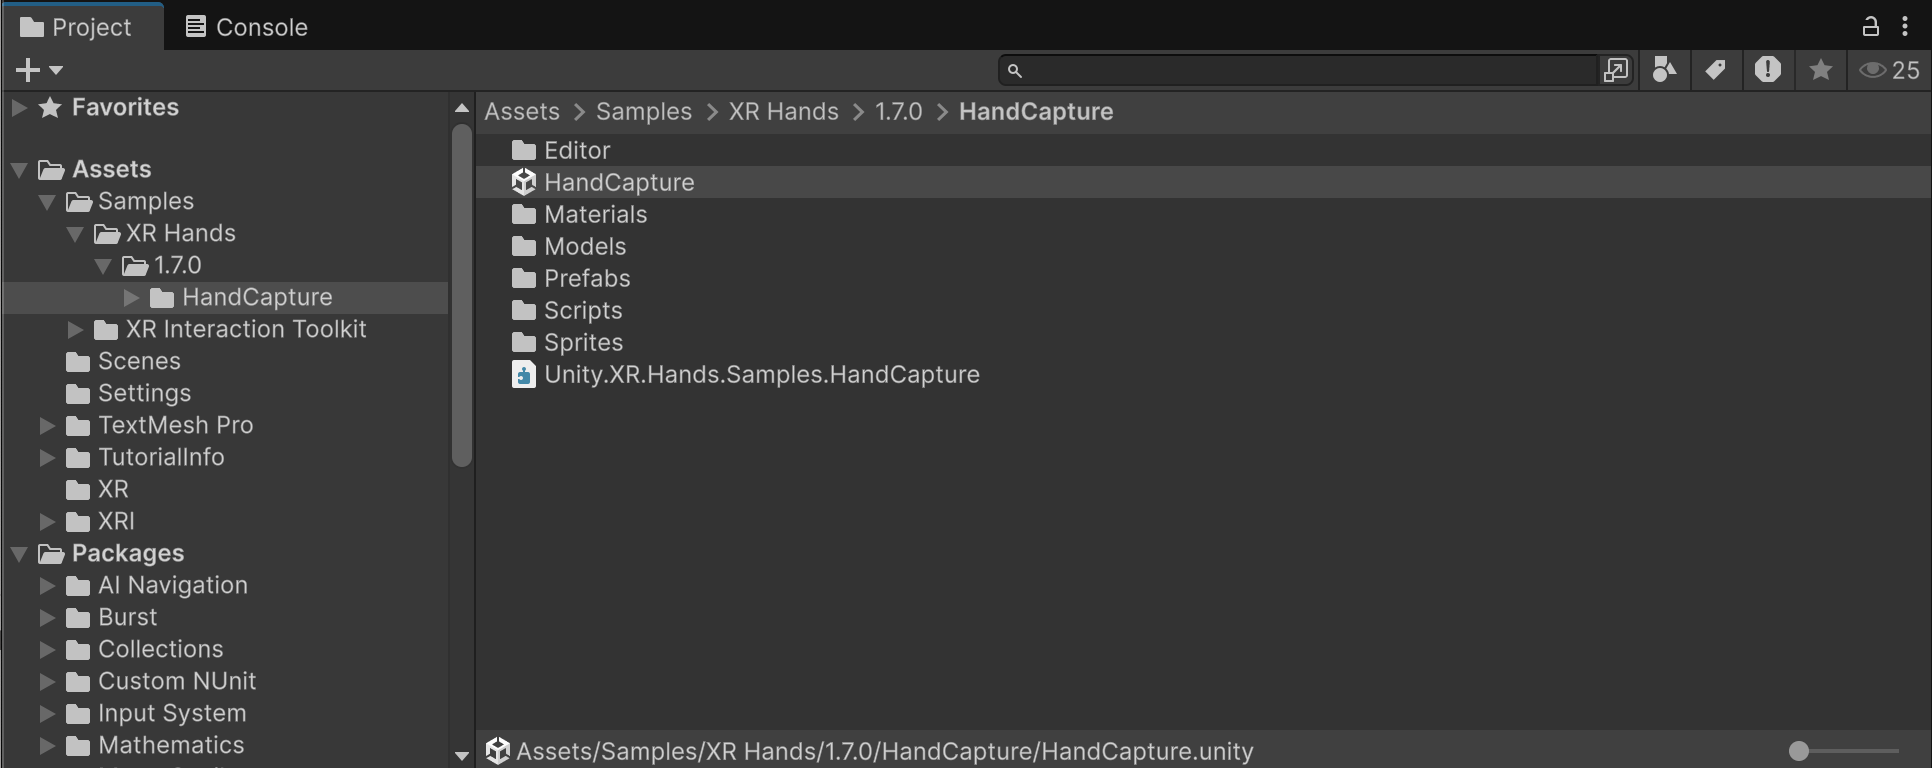Open the HandCapture scene asset
Image resolution: width=1932 pixels, height=768 pixels.
[618, 182]
